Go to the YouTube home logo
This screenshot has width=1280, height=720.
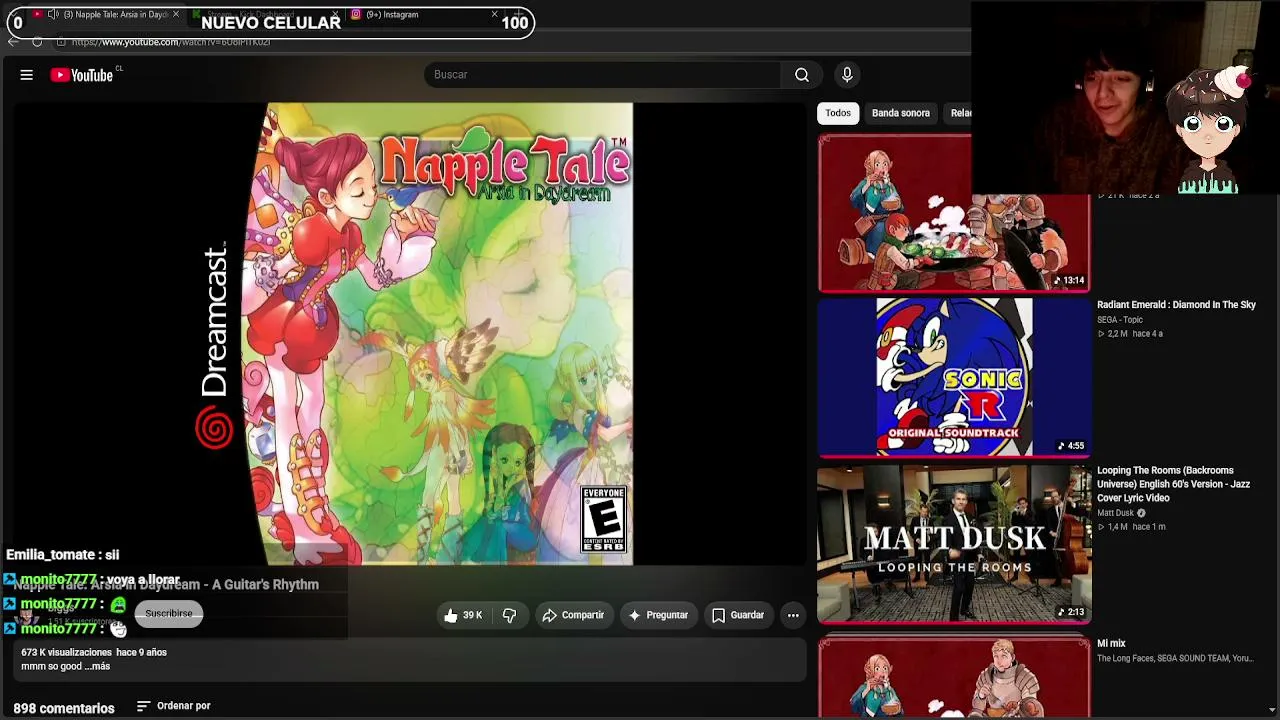82,75
